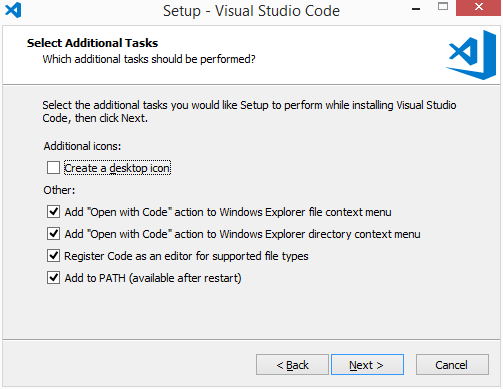Click the "Add to PATH (available after restart)" label
This screenshot has height=389, width=503.
point(153,278)
